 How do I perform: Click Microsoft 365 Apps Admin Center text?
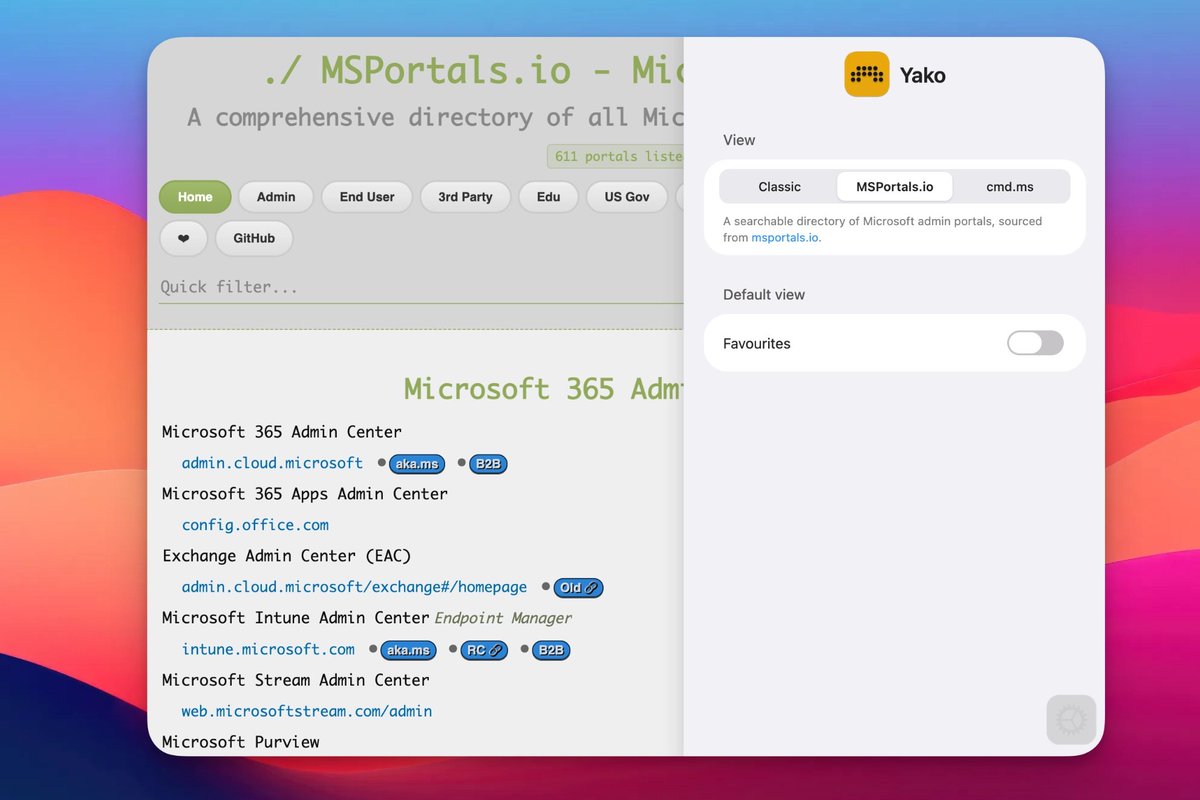305,494
